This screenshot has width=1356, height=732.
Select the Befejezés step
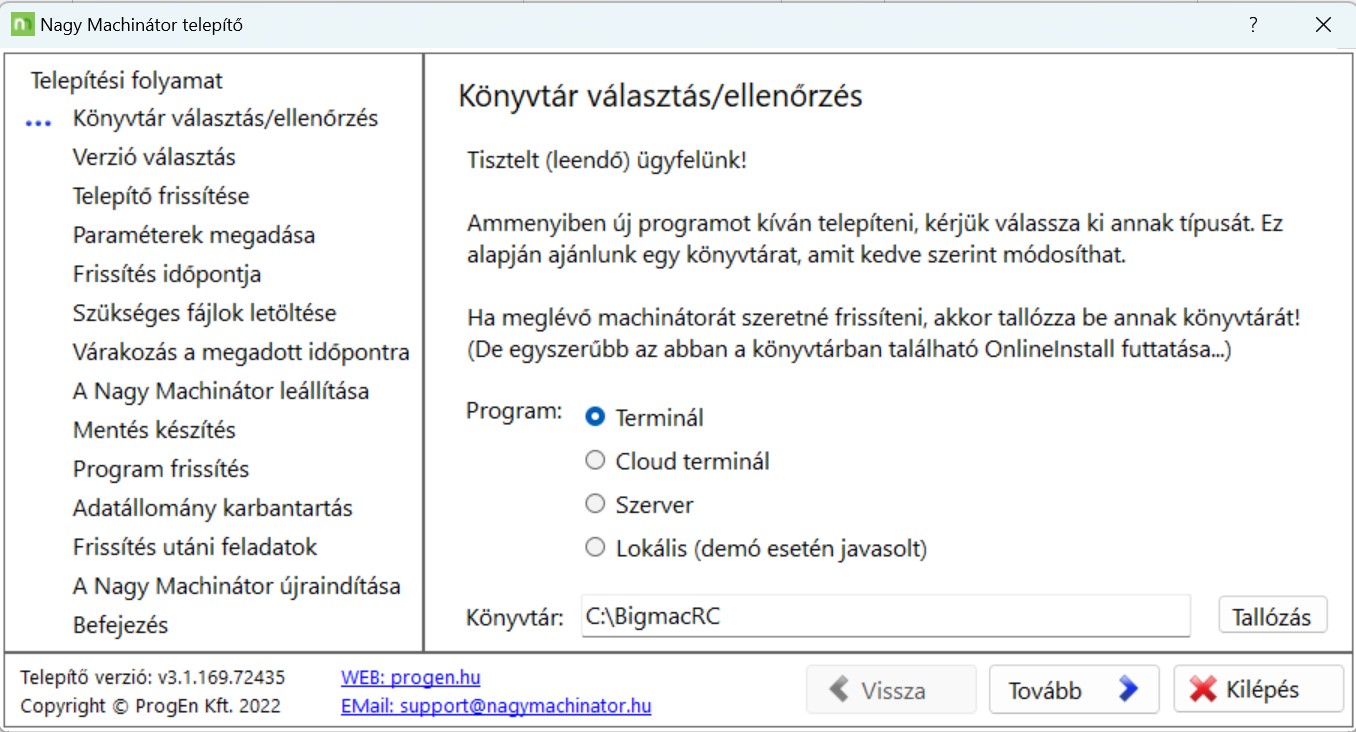[x=120, y=625]
